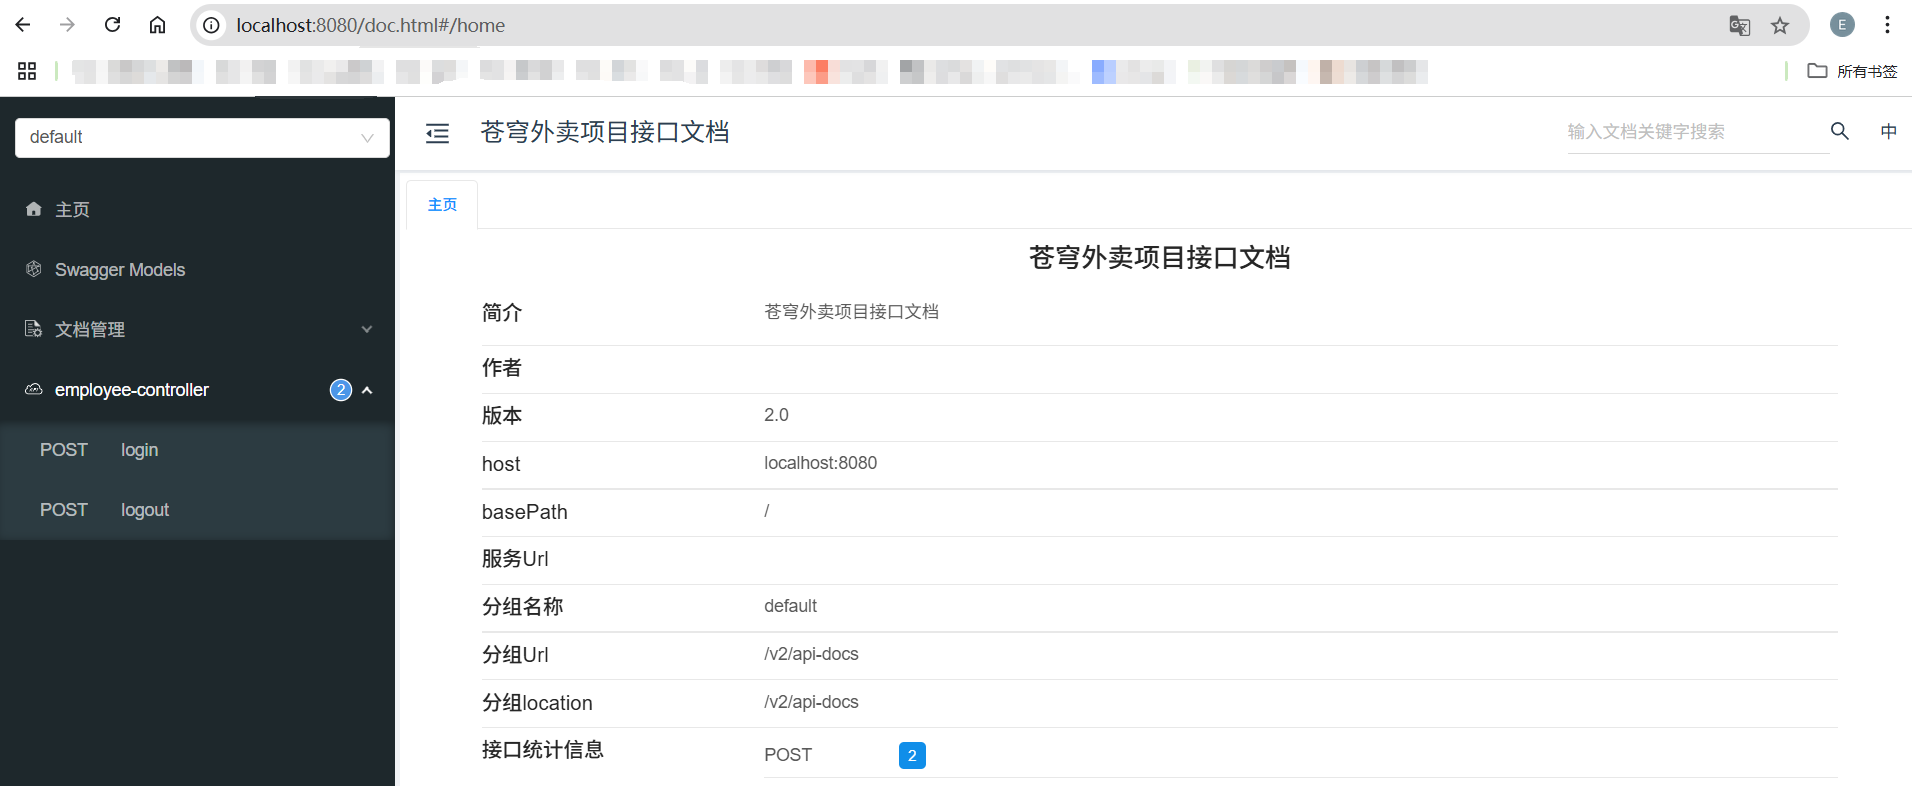This screenshot has width=1912, height=786.
Task: Click the search magnifier icon
Action: click(x=1840, y=131)
